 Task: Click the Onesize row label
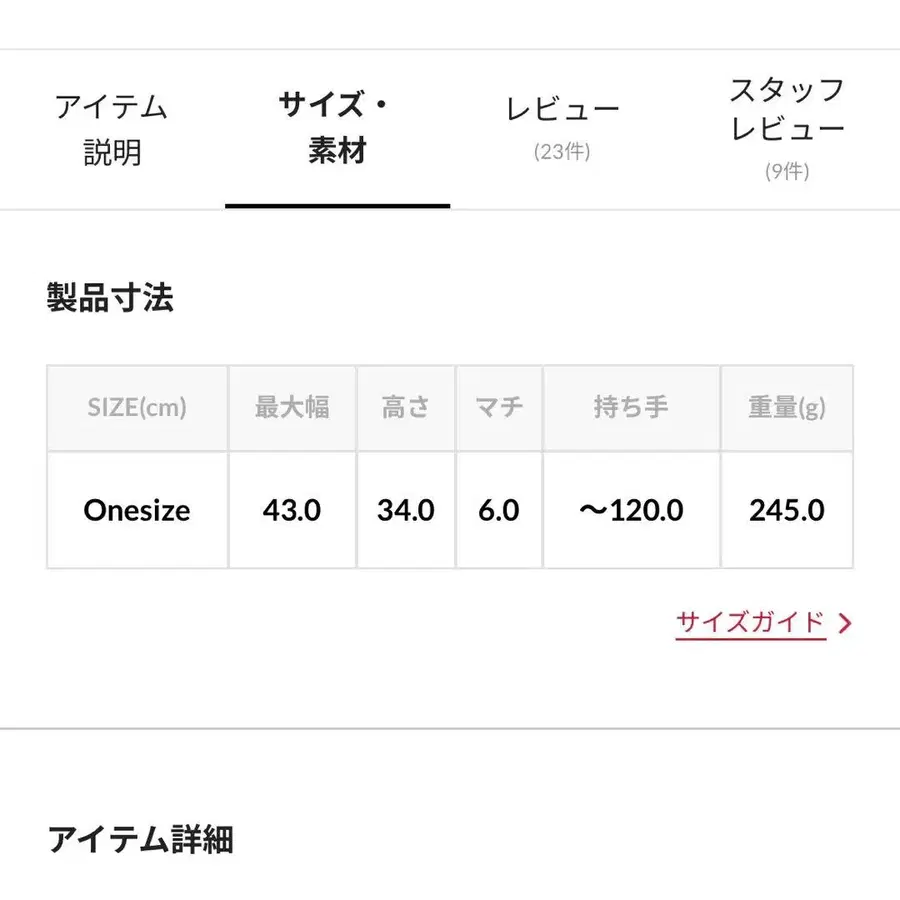pos(137,510)
